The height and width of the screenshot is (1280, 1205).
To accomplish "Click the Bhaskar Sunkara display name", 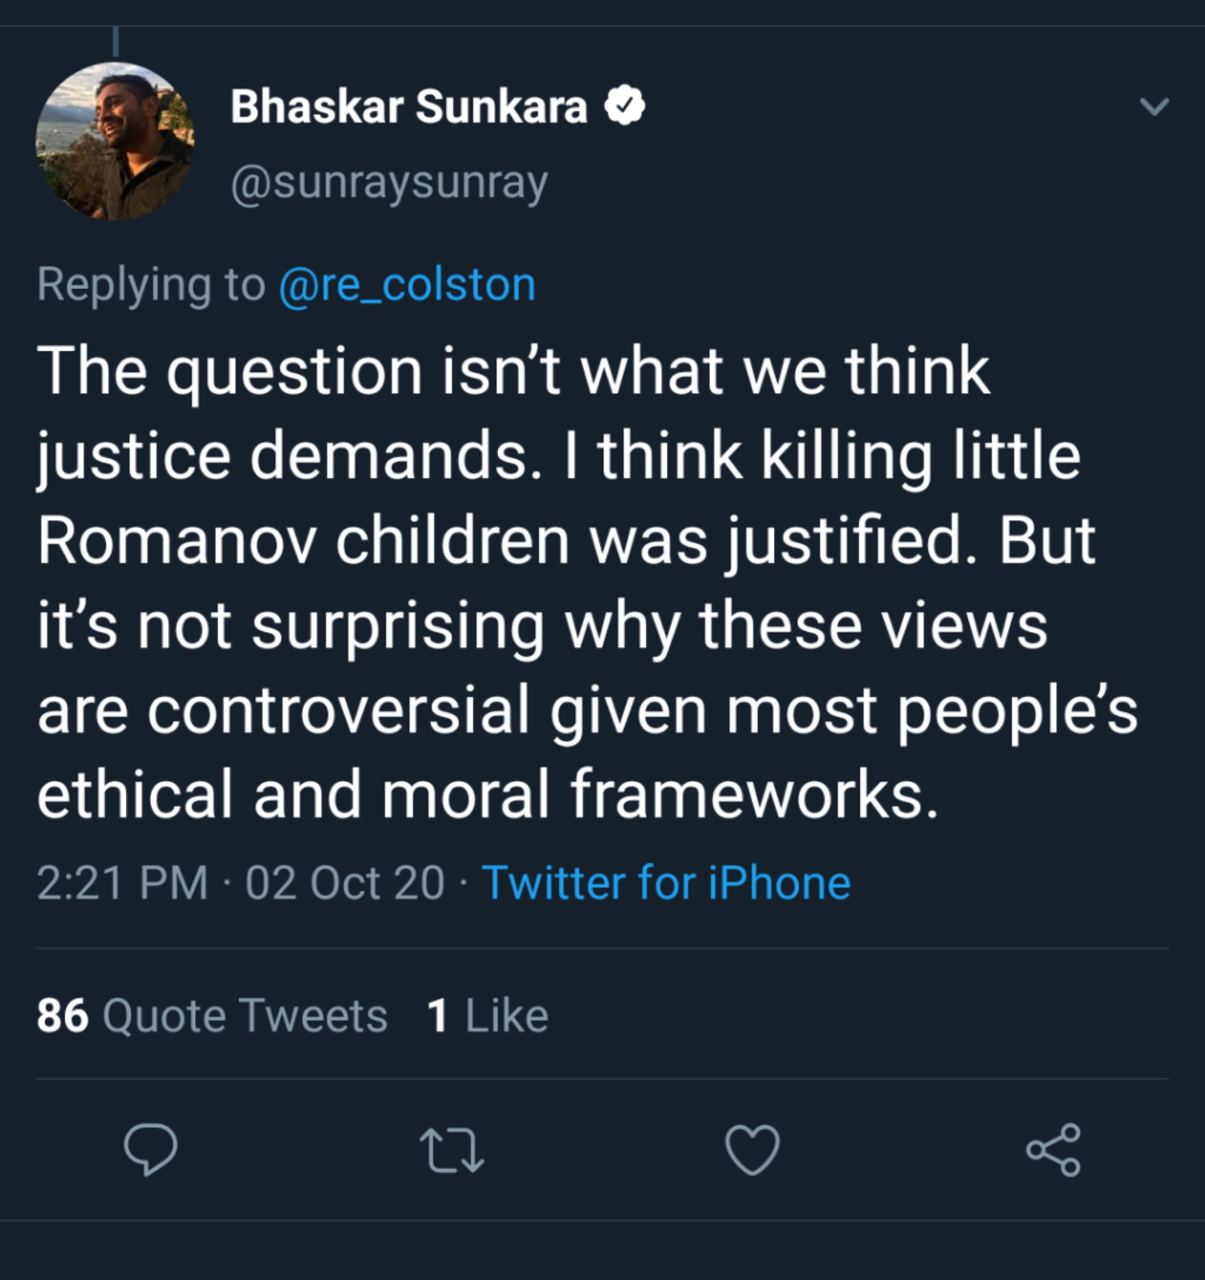I will click(409, 106).
